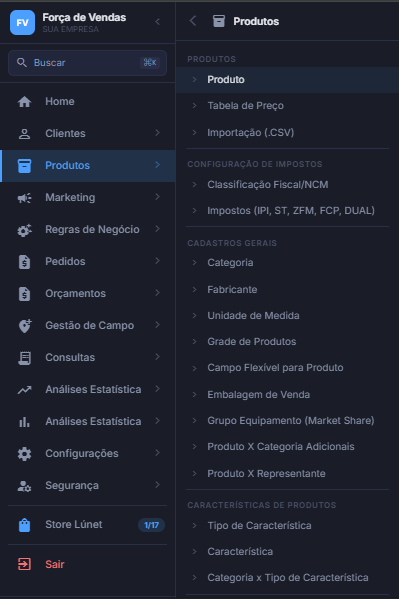Select the Pedidos invoice icon

[x=24, y=262]
